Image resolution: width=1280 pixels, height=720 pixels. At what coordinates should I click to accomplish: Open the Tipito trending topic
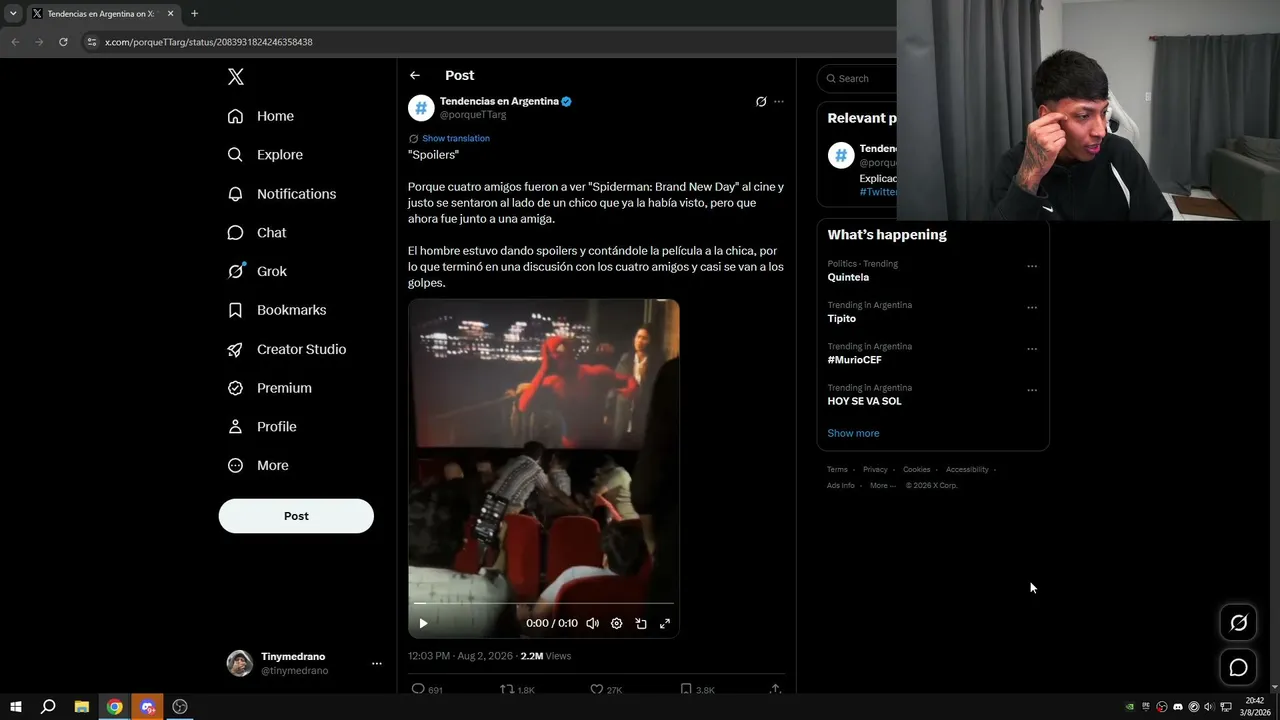coord(842,318)
